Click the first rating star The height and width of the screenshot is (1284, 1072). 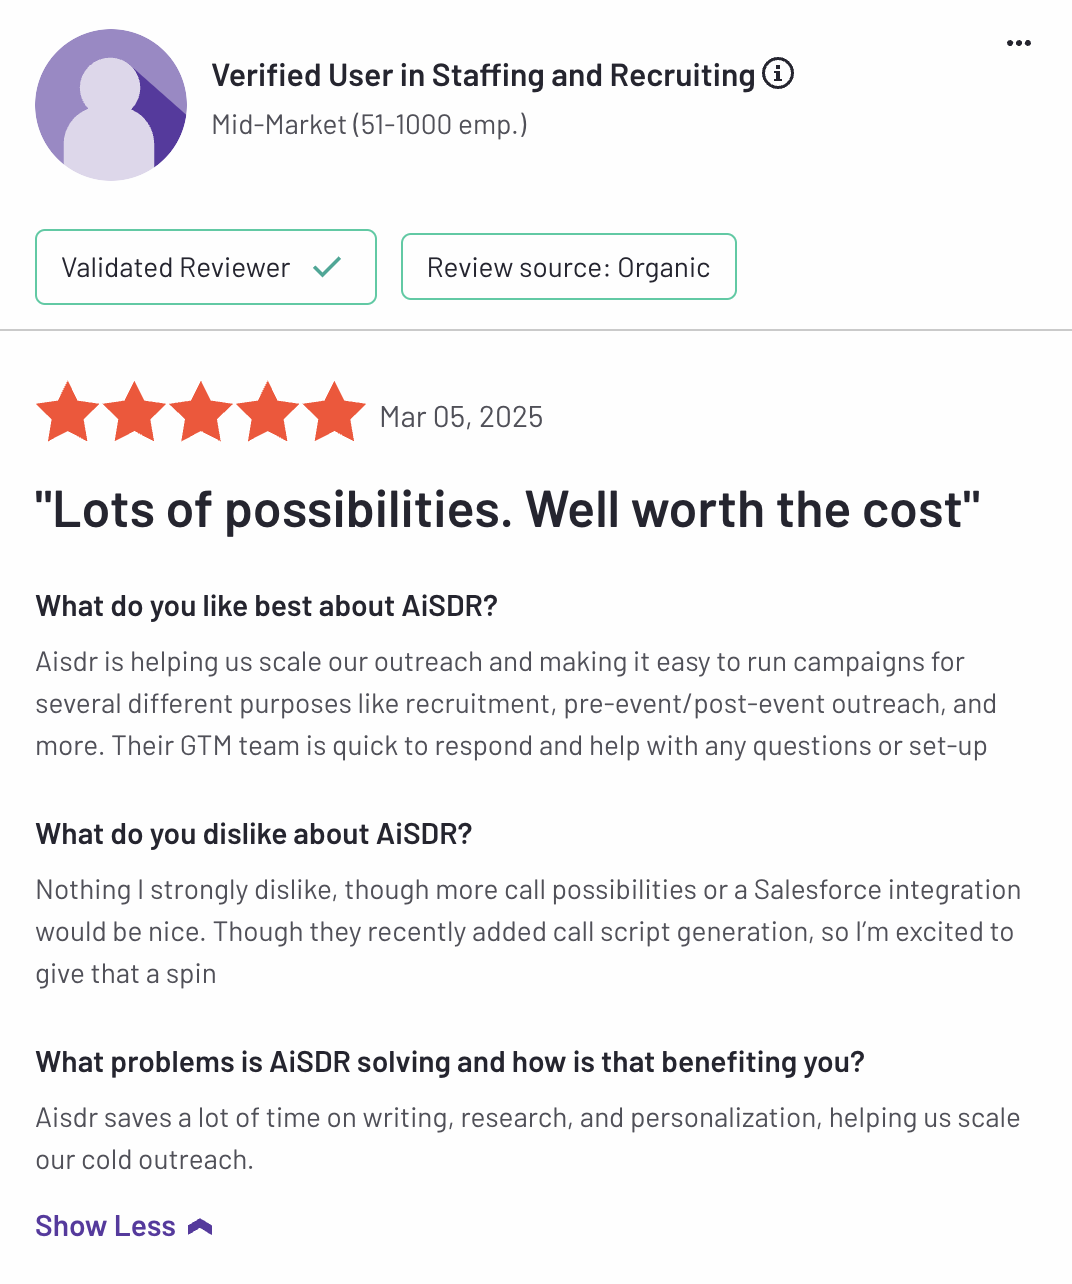point(67,412)
